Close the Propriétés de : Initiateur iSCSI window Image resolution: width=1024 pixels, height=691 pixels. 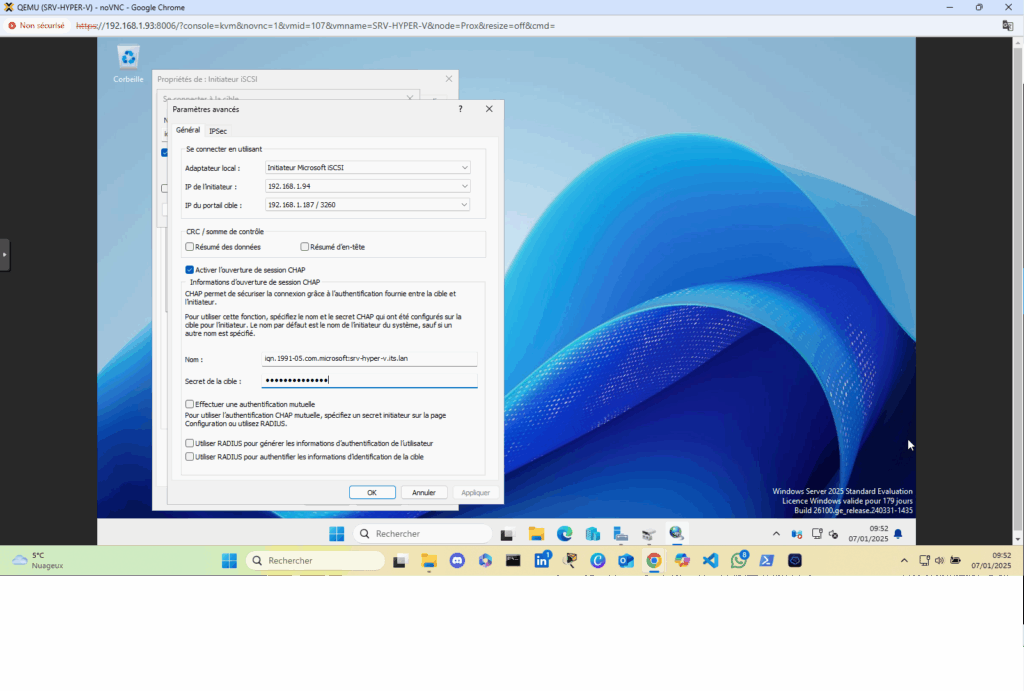click(x=449, y=79)
